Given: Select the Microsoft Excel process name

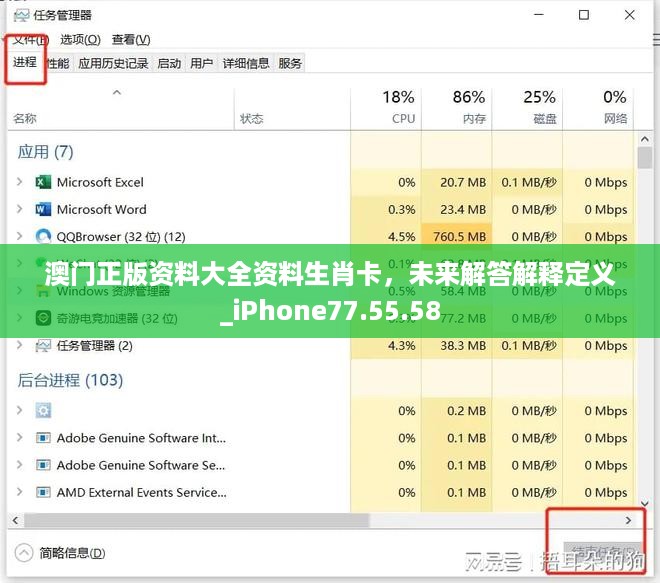Looking at the screenshot, I should (100, 182).
